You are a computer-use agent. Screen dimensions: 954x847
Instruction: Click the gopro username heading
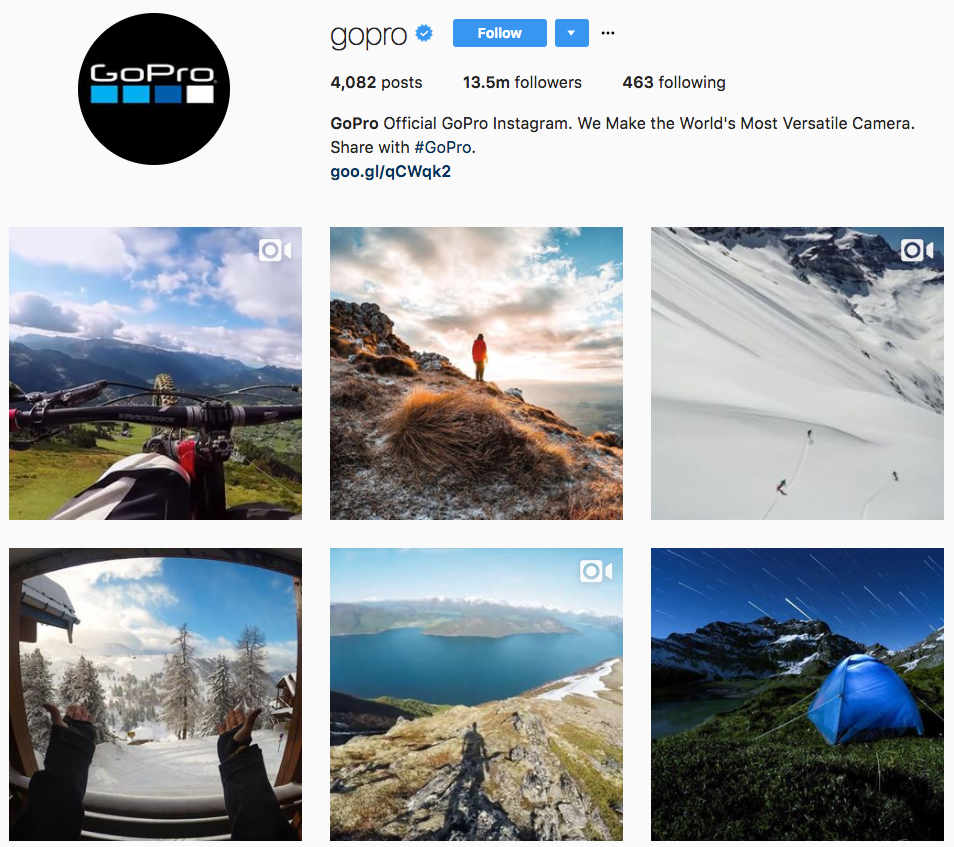click(x=369, y=35)
